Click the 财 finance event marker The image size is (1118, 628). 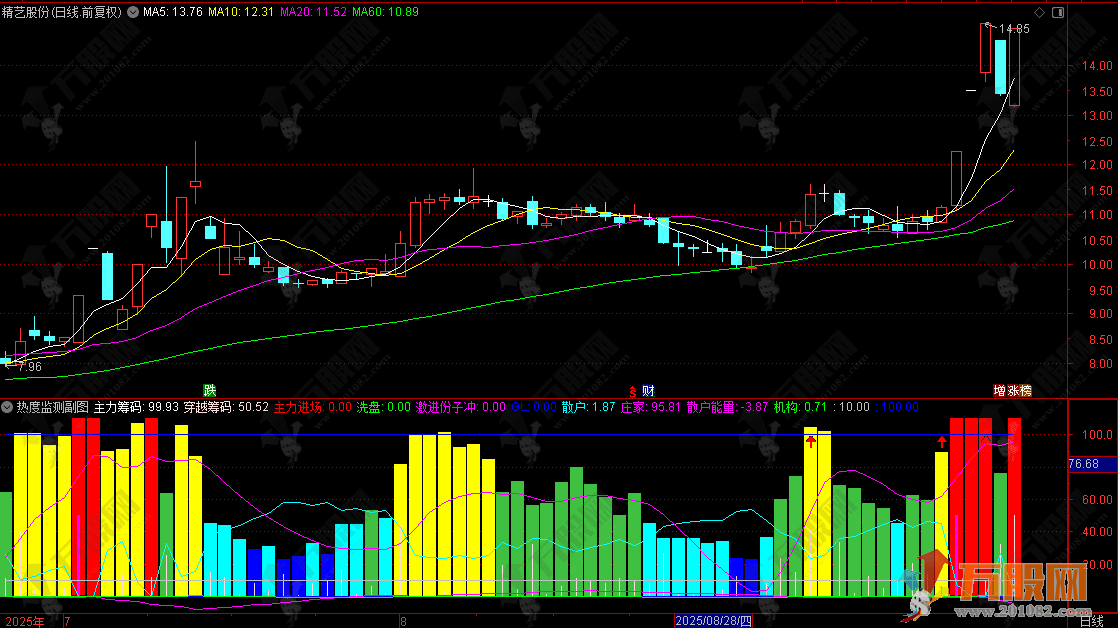[x=648, y=390]
